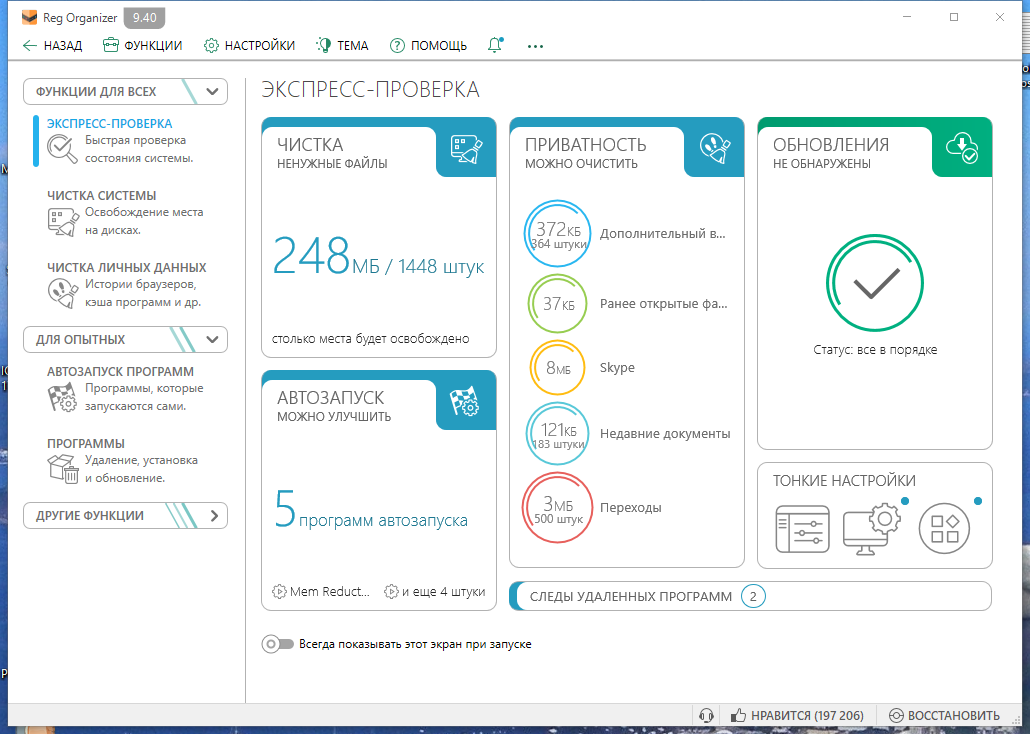Open the first Тонкие настройки tweak icon
This screenshot has height=734, width=1030.
click(801, 528)
